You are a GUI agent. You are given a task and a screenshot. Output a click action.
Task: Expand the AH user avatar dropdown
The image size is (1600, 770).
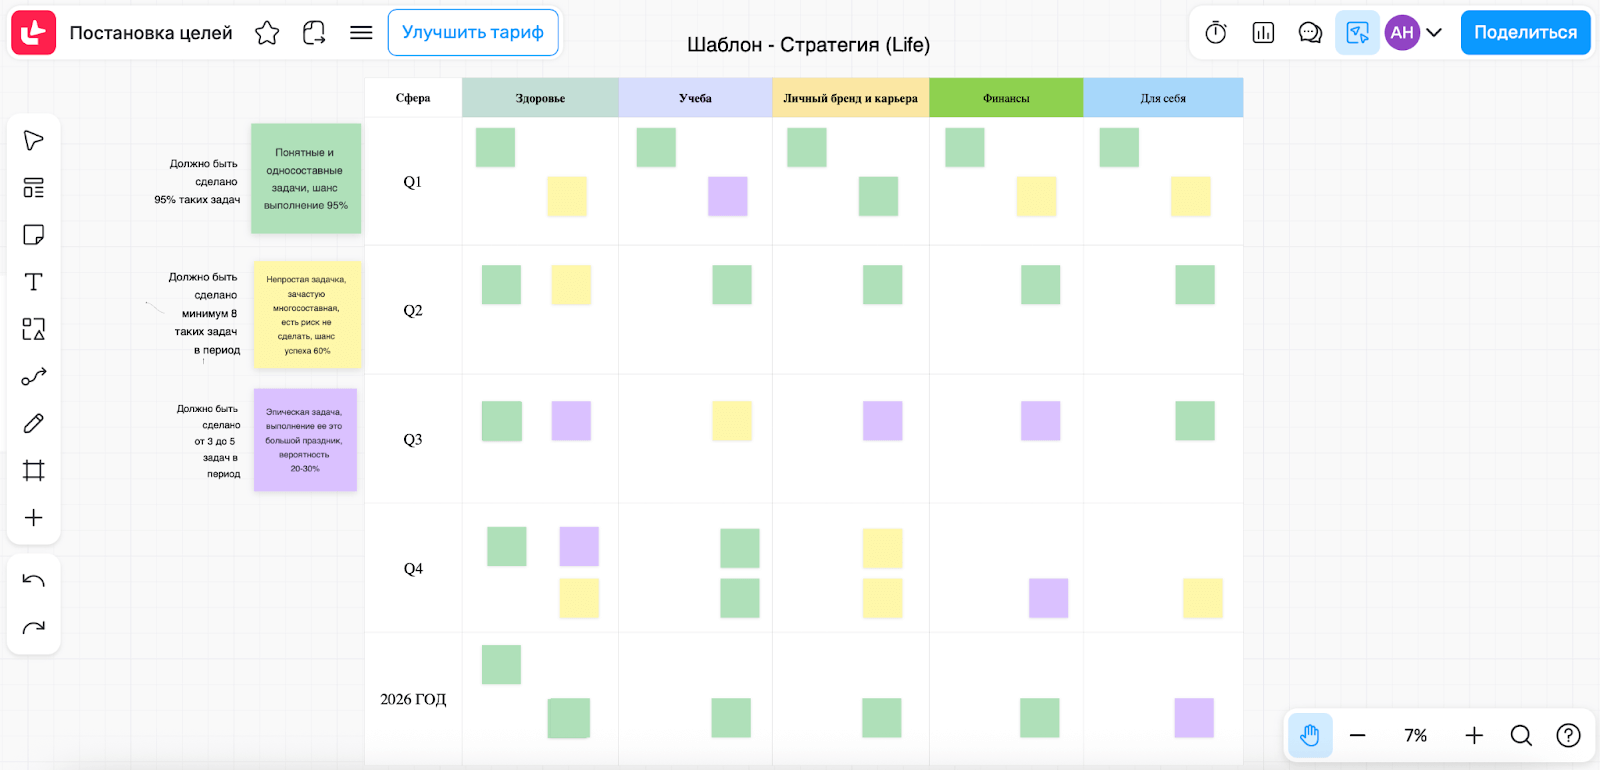pyautogui.click(x=1434, y=33)
